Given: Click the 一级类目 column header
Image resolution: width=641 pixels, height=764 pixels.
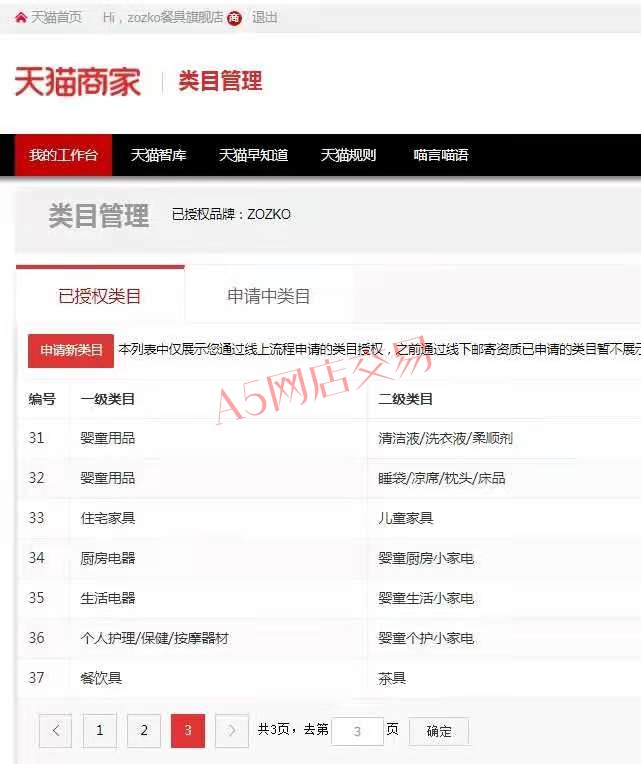Looking at the screenshot, I should coord(108,399).
